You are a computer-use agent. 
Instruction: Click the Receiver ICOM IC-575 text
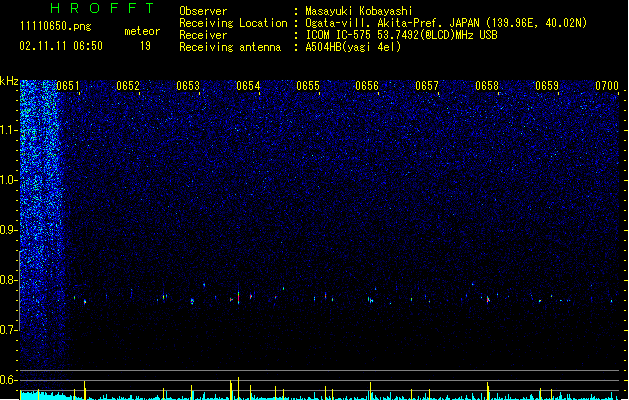402,35
